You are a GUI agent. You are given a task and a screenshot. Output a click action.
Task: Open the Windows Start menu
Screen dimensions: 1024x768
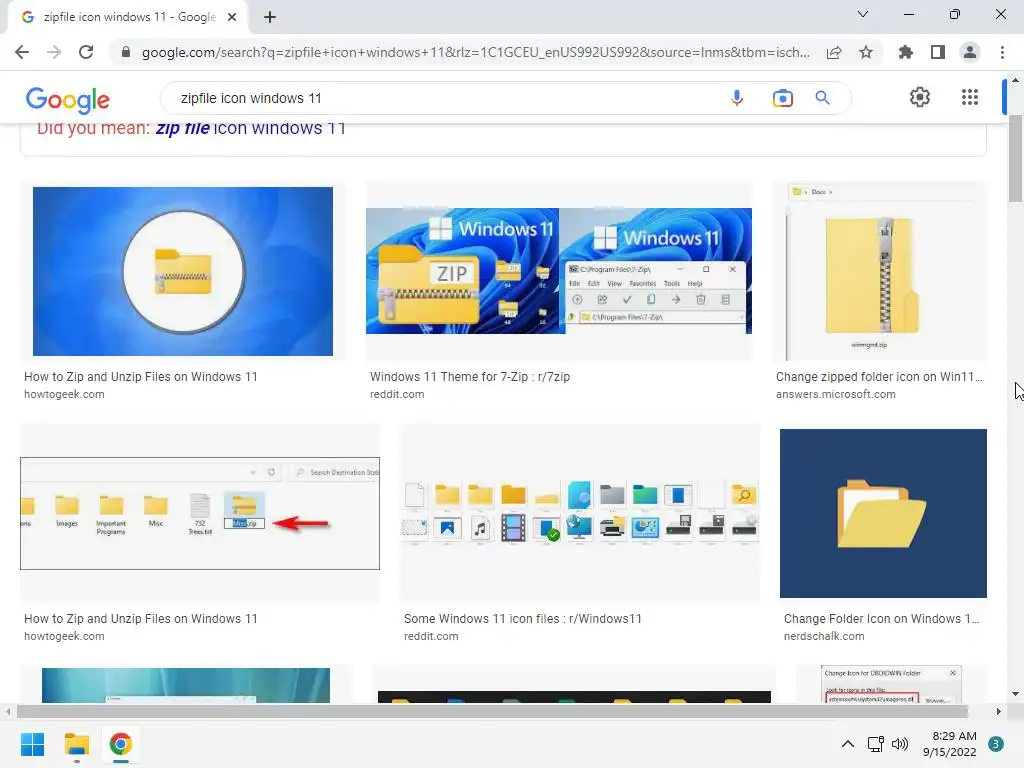point(32,744)
